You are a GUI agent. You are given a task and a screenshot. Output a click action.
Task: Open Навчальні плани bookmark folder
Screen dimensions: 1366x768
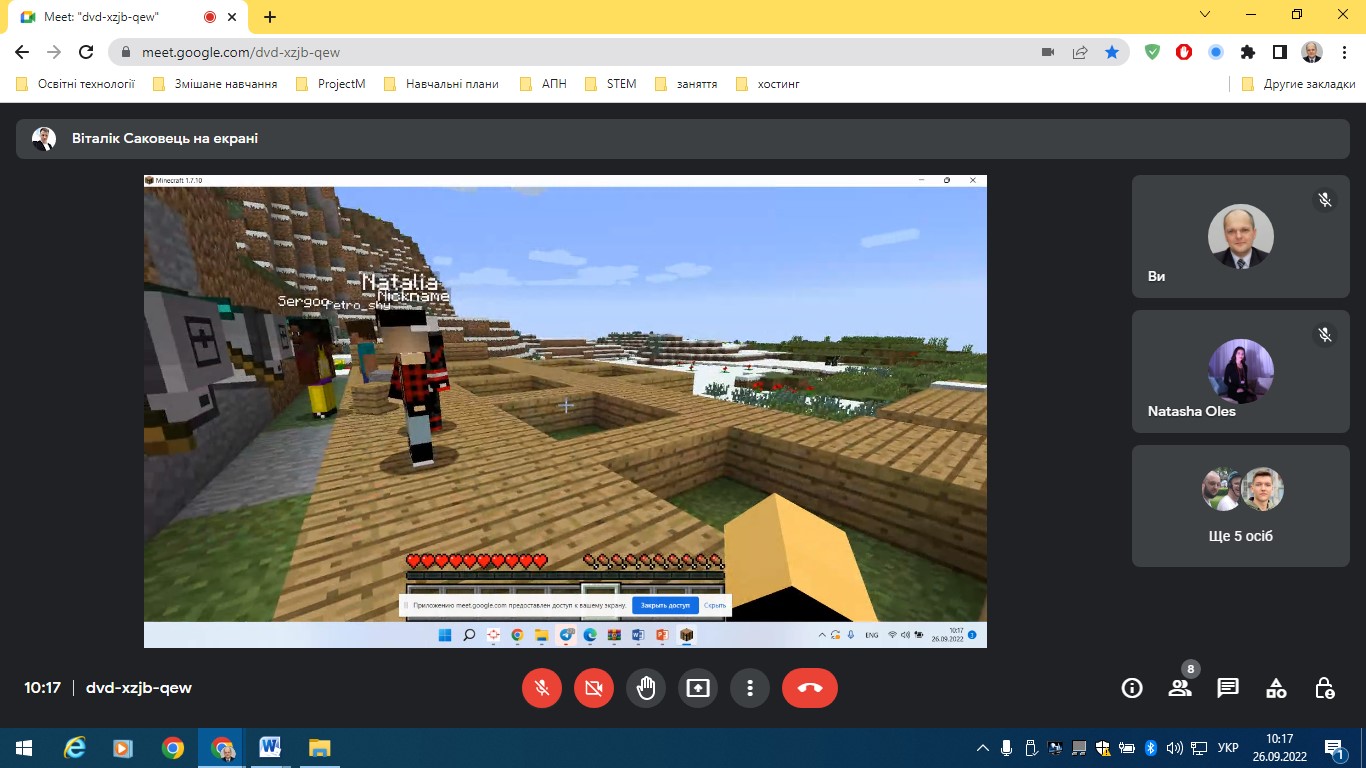441,84
